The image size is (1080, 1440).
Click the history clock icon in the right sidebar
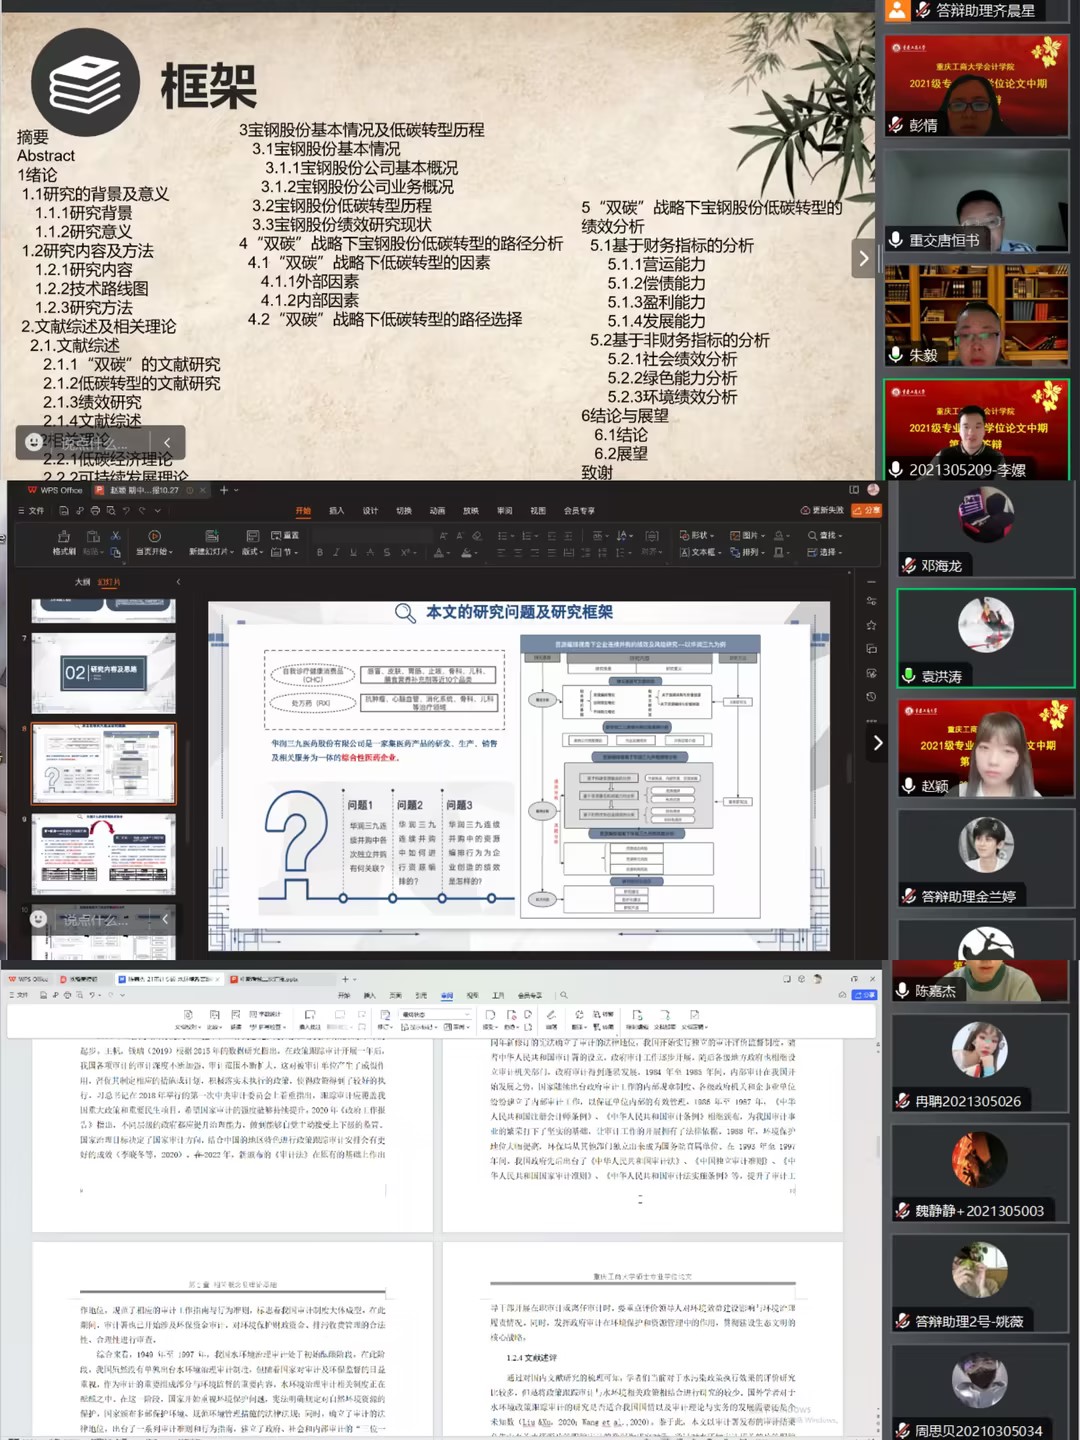click(x=871, y=697)
